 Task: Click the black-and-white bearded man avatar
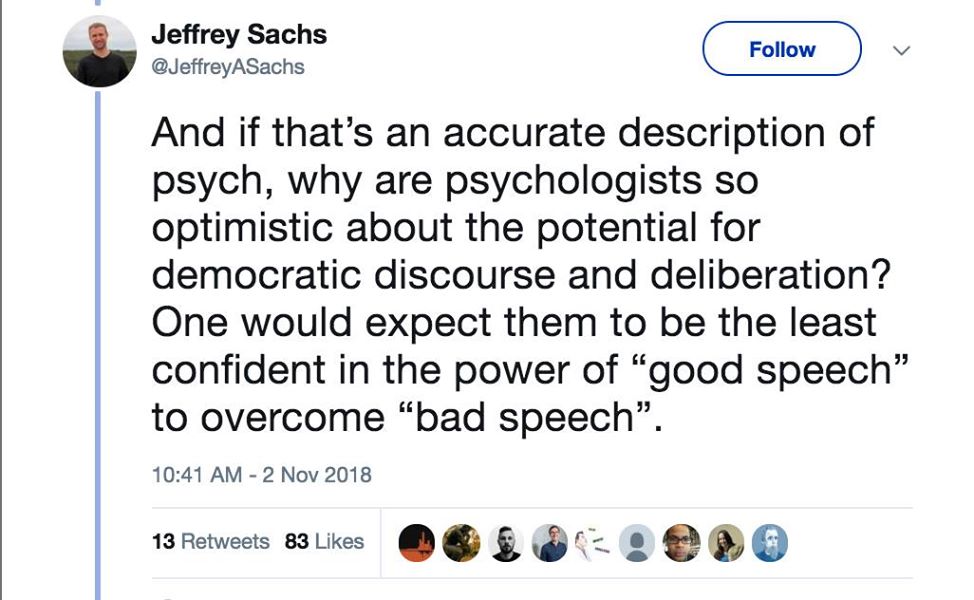point(506,542)
